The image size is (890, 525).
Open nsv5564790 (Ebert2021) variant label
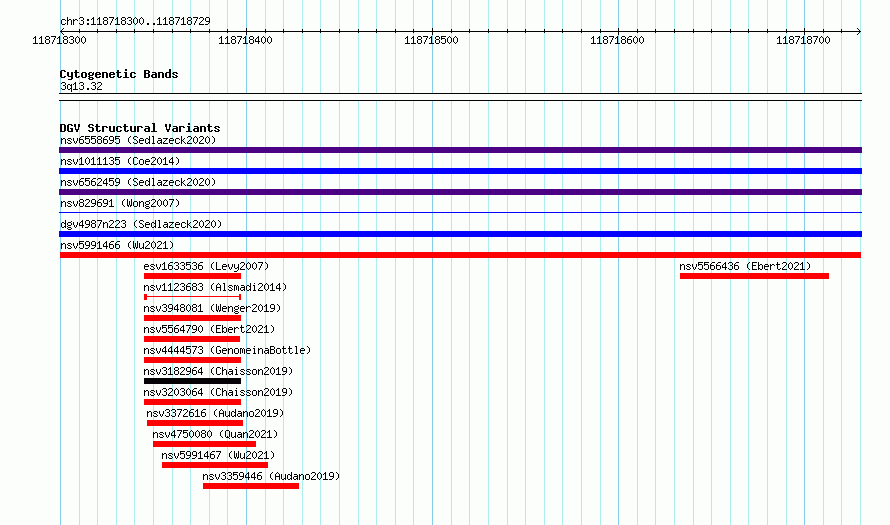point(209,329)
